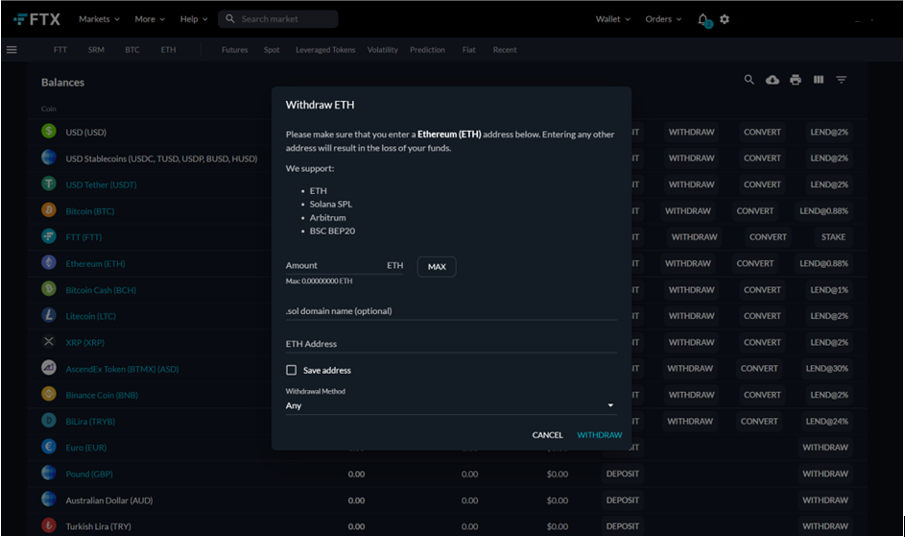Expand the Wallet menu

[x=613, y=19]
